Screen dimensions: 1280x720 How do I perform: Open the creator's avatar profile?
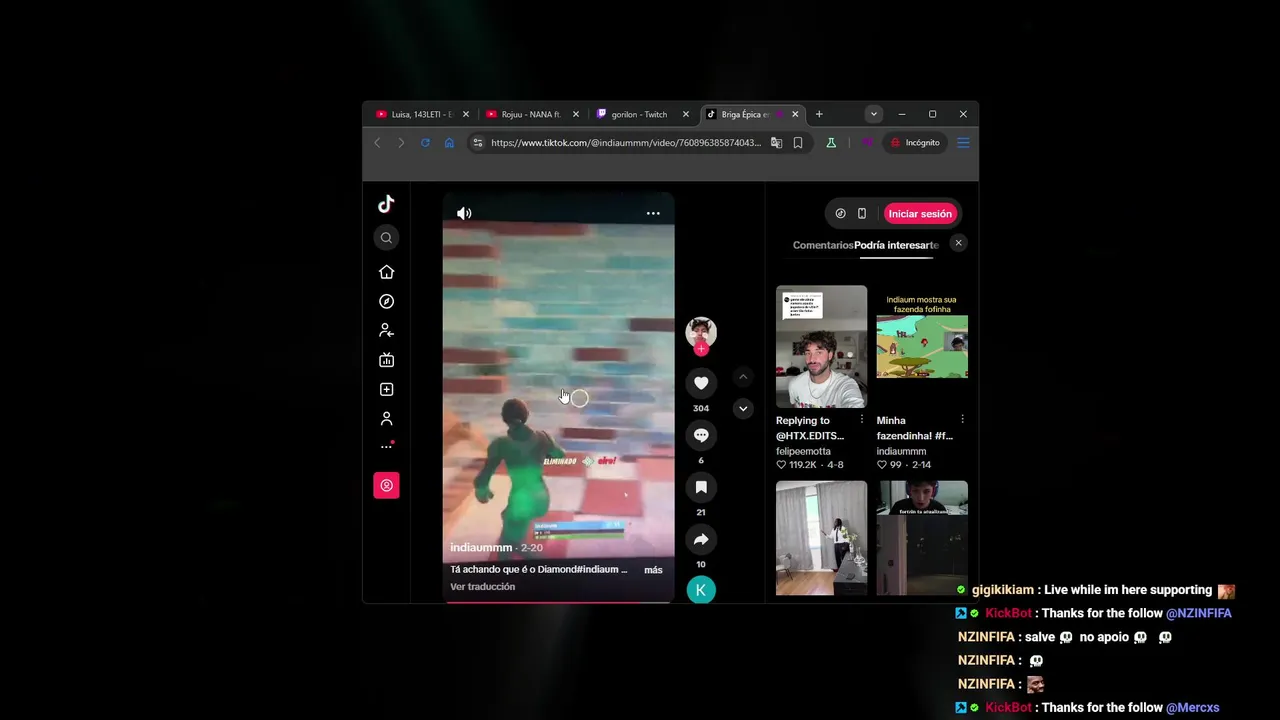click(701, 331)
